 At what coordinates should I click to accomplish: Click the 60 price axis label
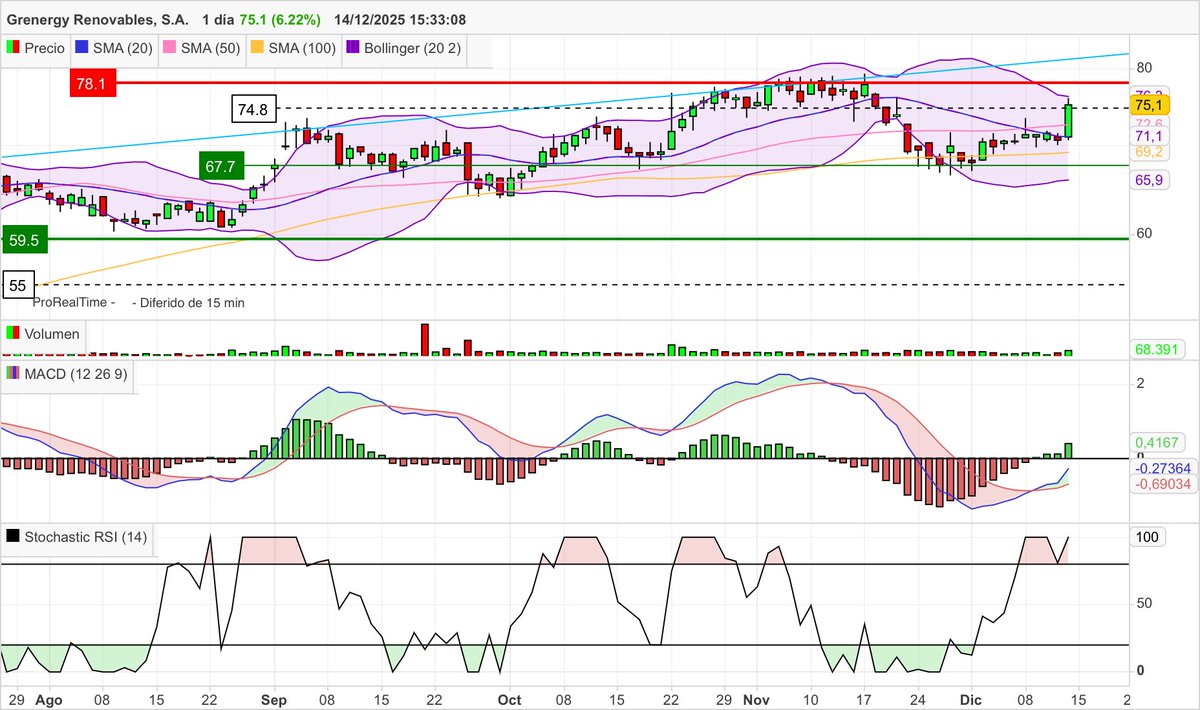click(x=1144, y=234)
